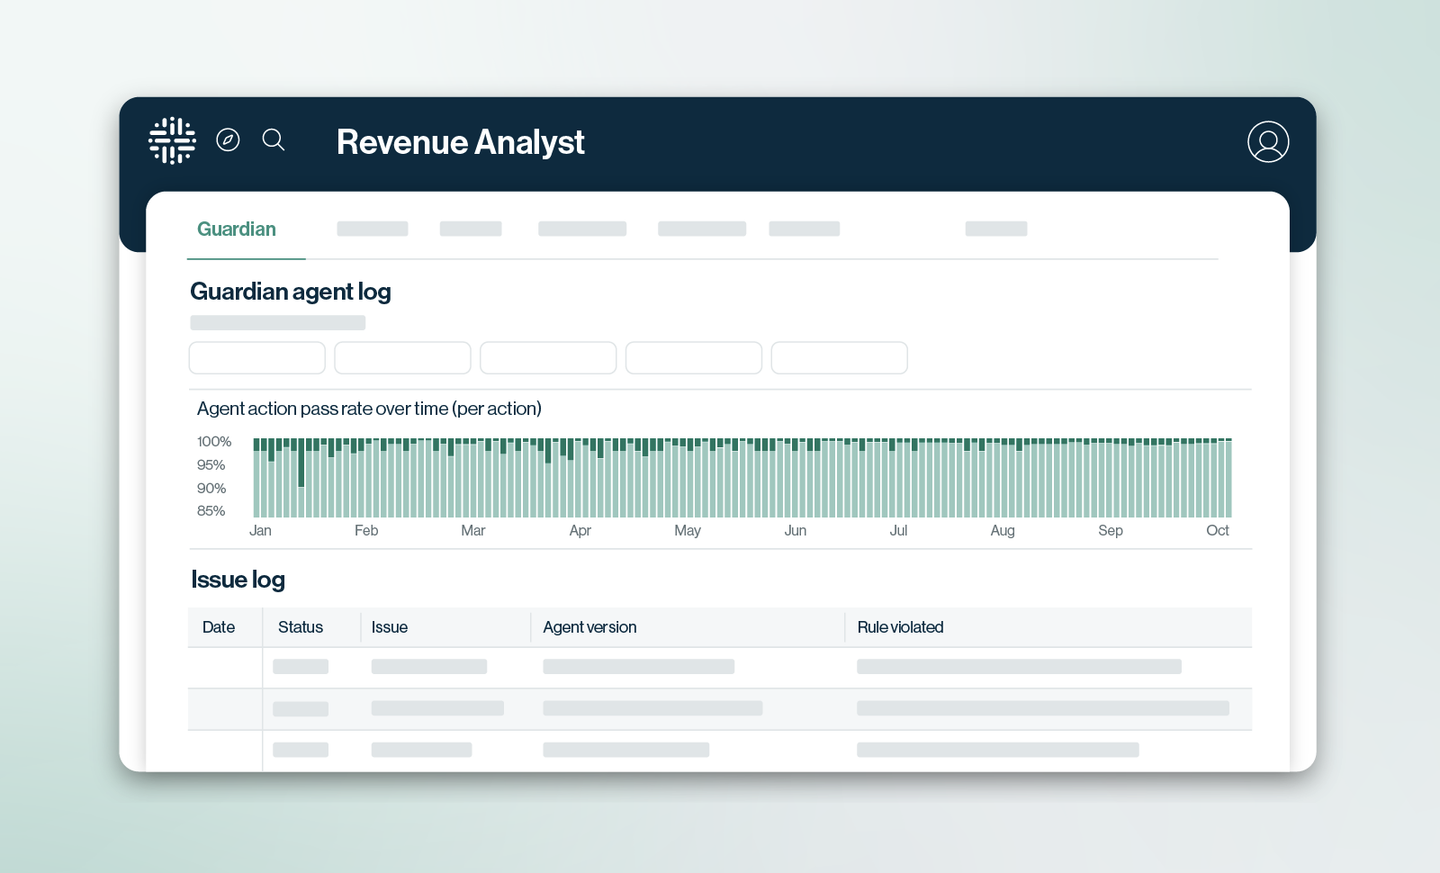Click the Jun label on the chart axis
Screen dimensions: 1440x873
795,530
